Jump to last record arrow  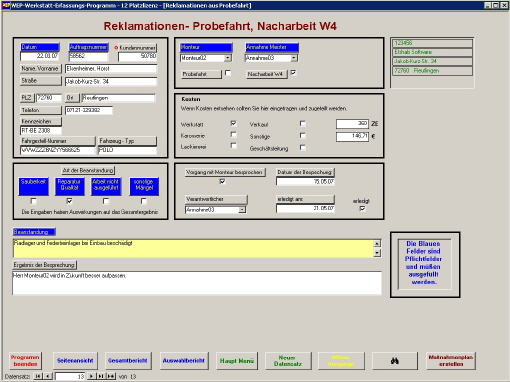pyautogui.click(x=101, y=376)
